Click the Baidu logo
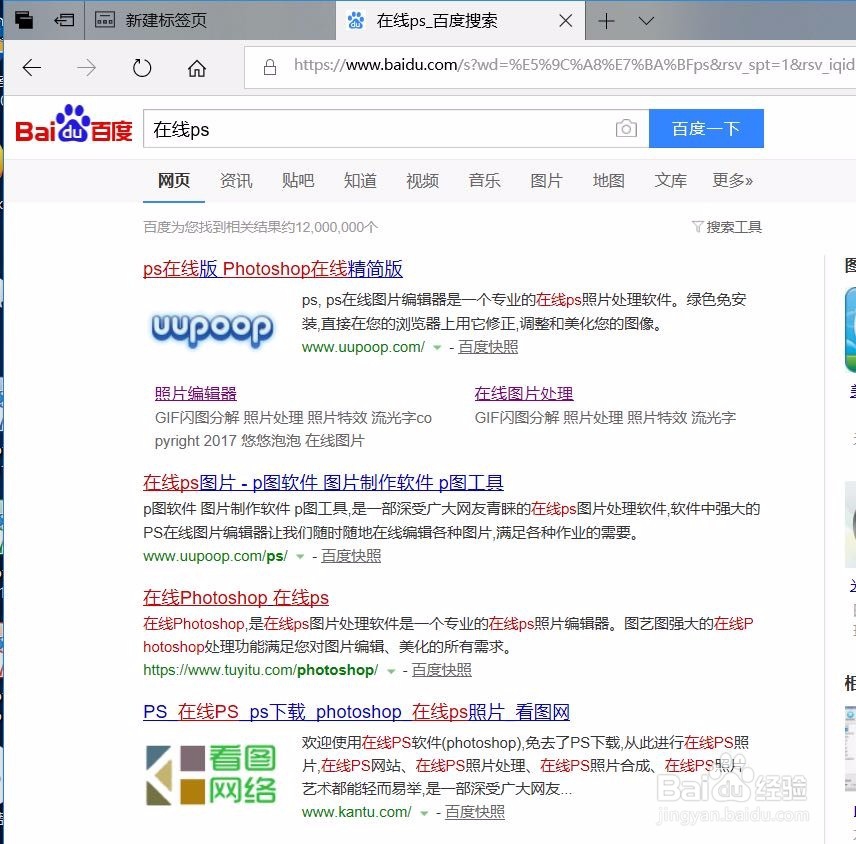The height and width of the screenshot is (844, 856). (x=74, y=124)
